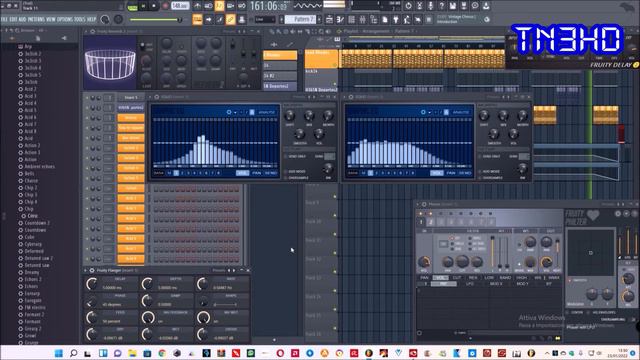Click the green main pitch slider in the toolbar
This screenshot has width=640, height=360.
(155, 19)
